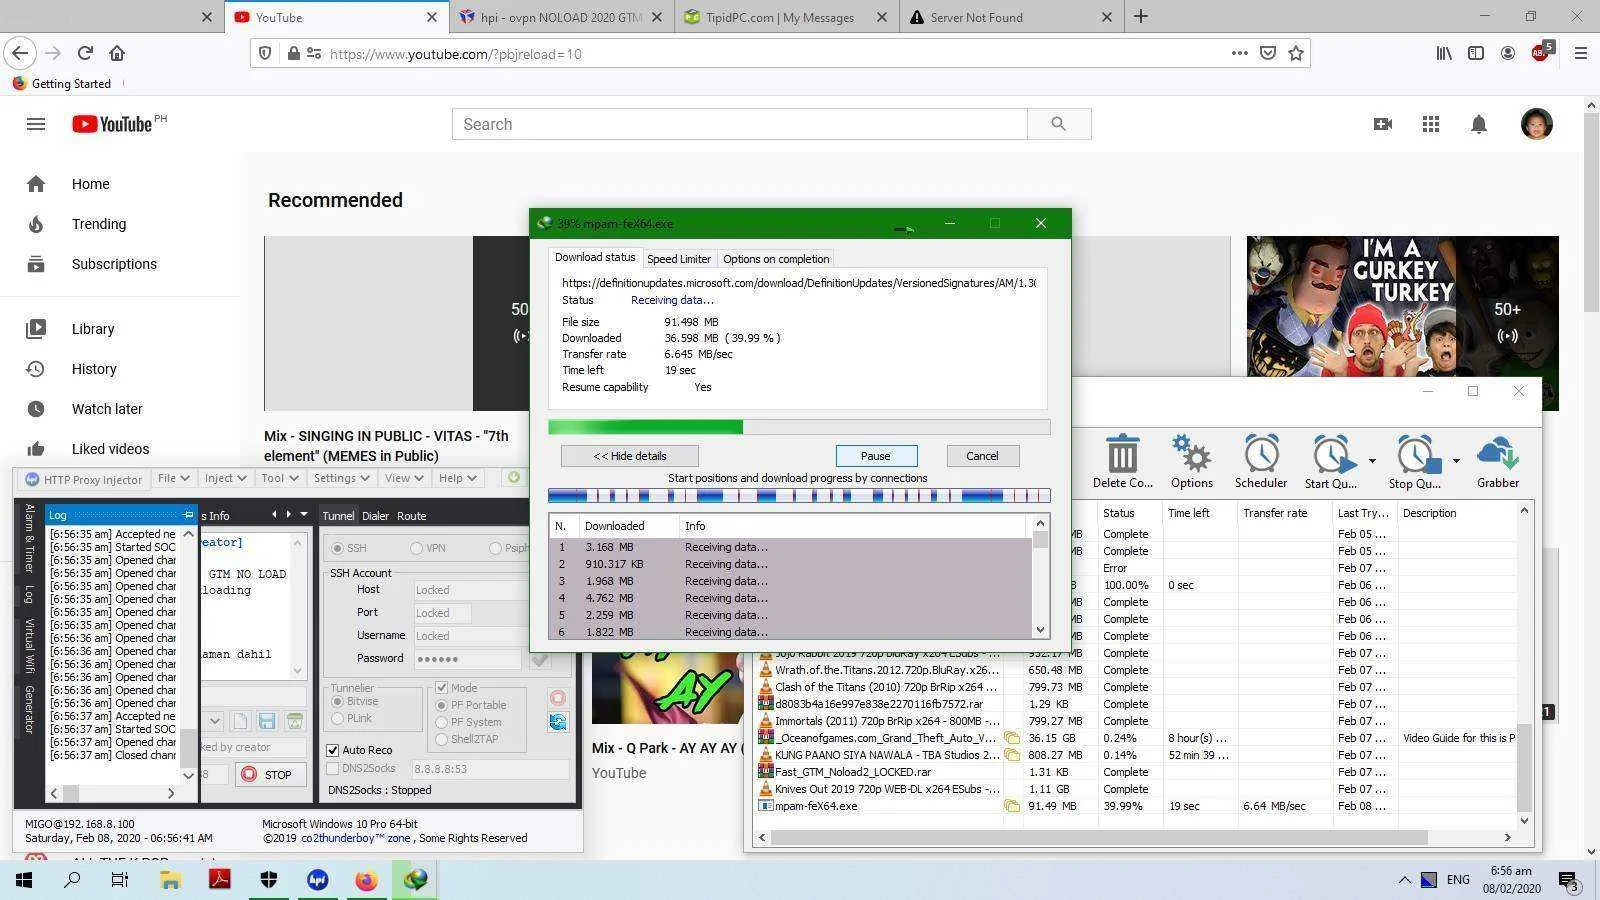This screenshot has height=900, width=1600.
Task: Open File Explorer from taskbar
Action: [170, 880]
